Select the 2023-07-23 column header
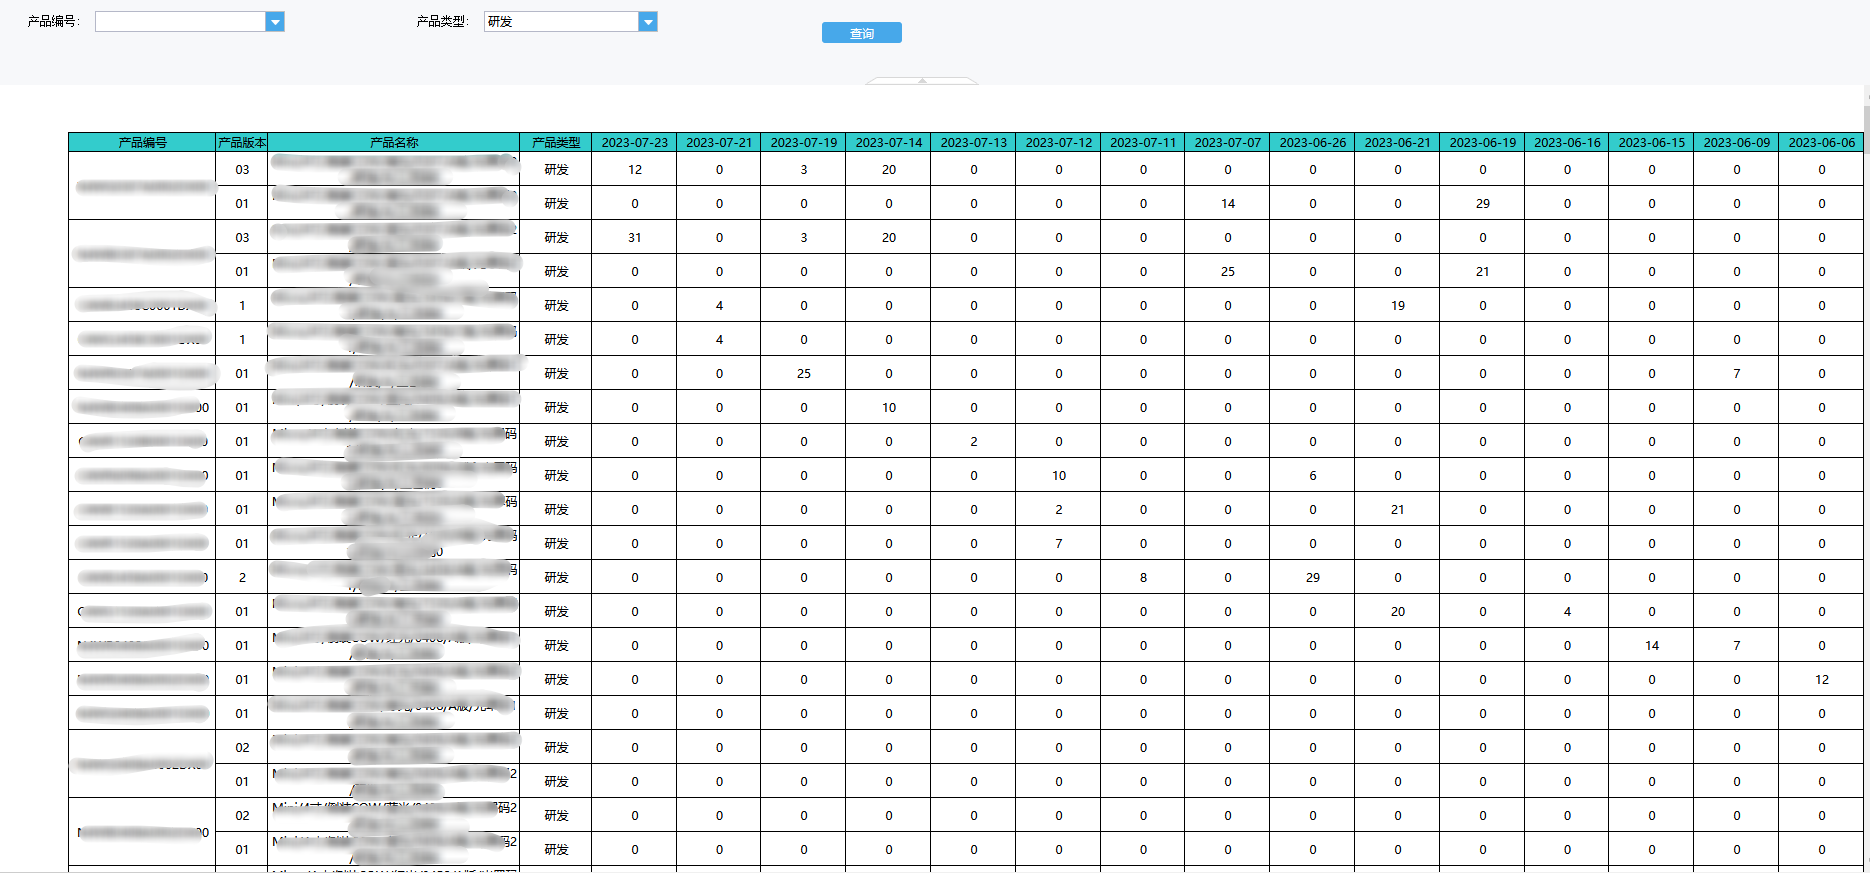The height and width of the screenshot is (873, 1870). (x=635, y=142)
